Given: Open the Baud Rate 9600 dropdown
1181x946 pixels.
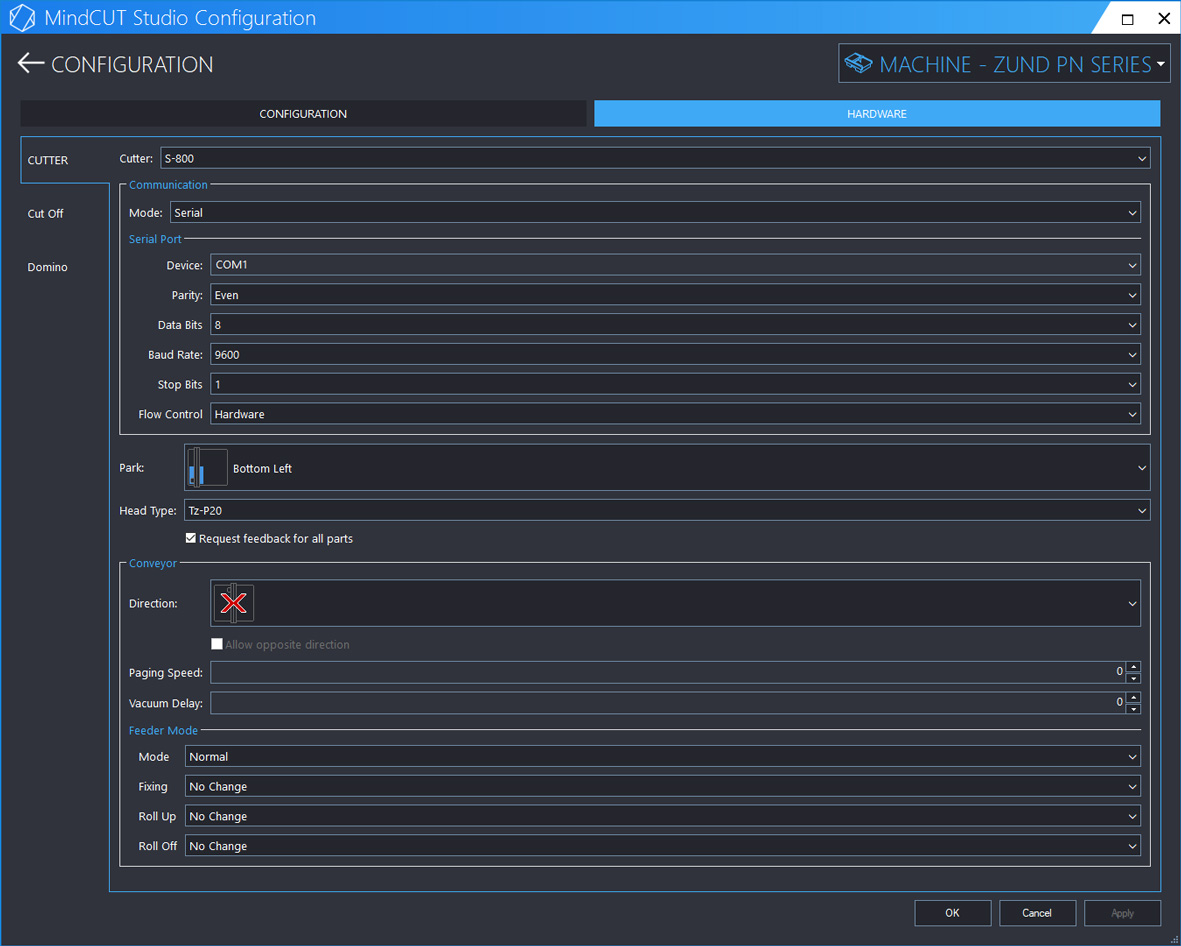Looking at the screenshot, I should [675, 354].
